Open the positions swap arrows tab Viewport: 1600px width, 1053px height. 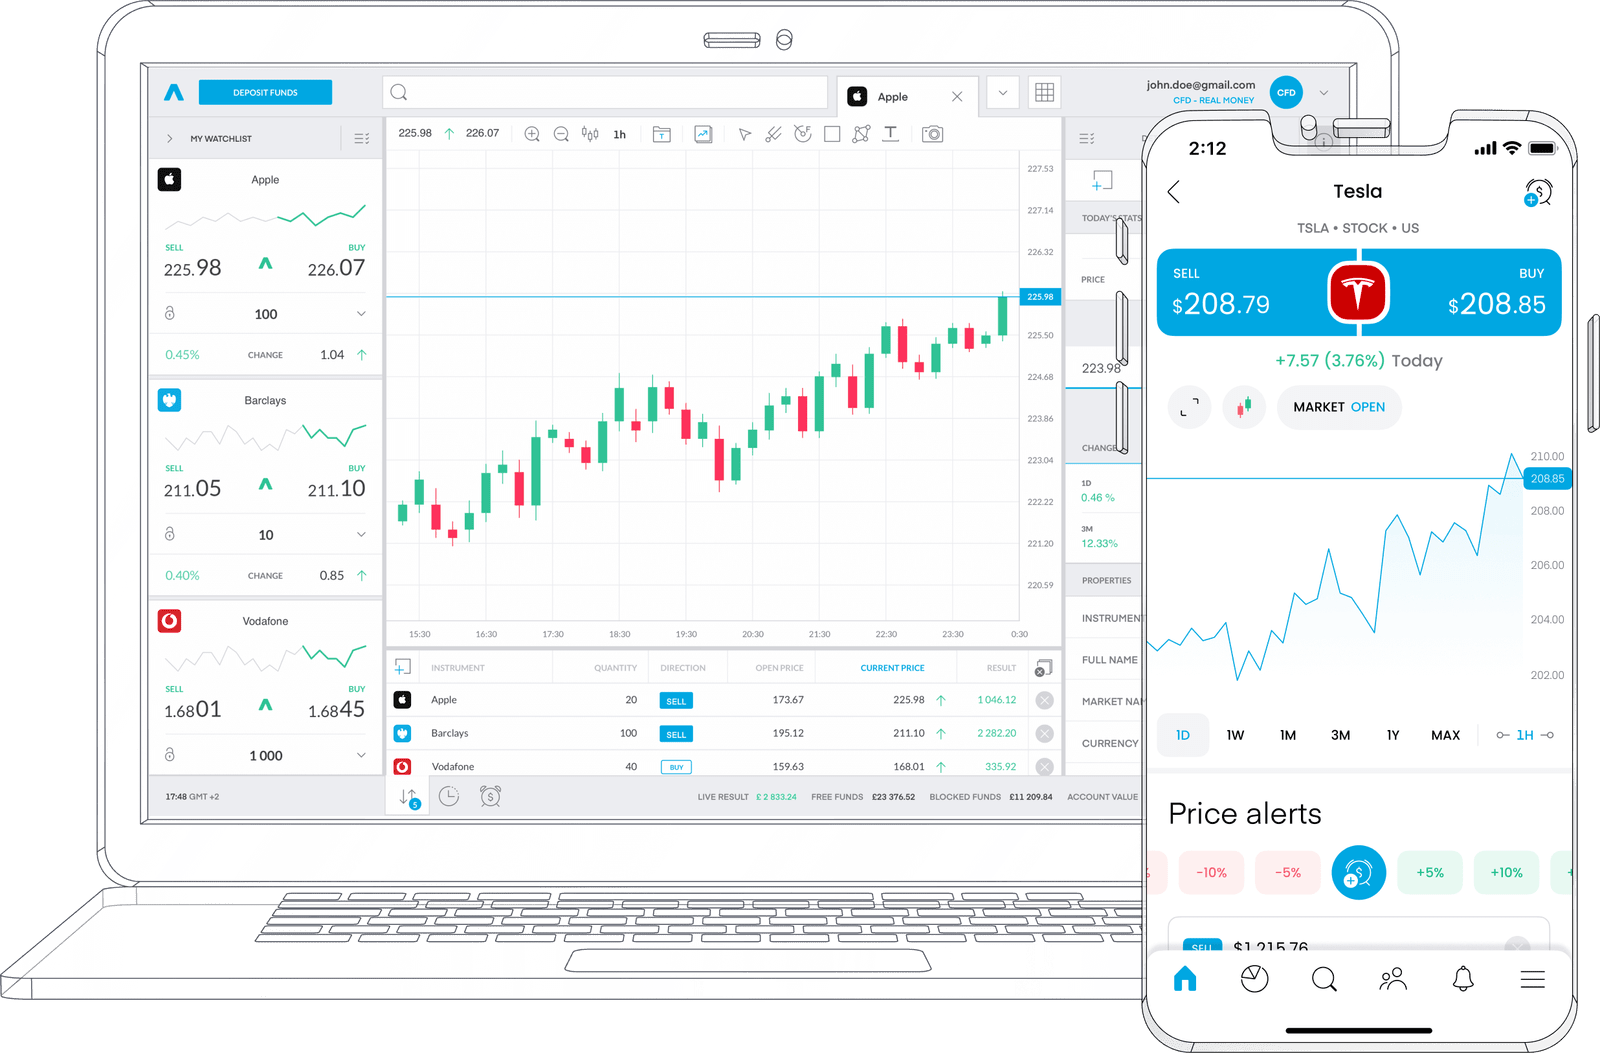[x=410, y=798]
